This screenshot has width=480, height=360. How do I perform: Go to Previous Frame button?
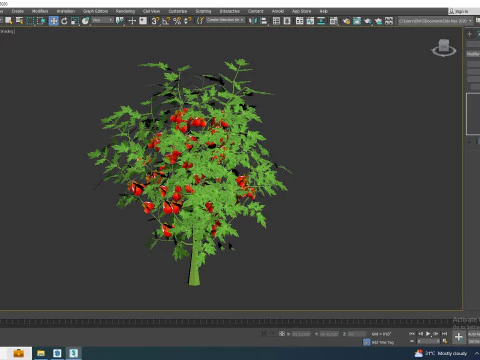(420, 333)
